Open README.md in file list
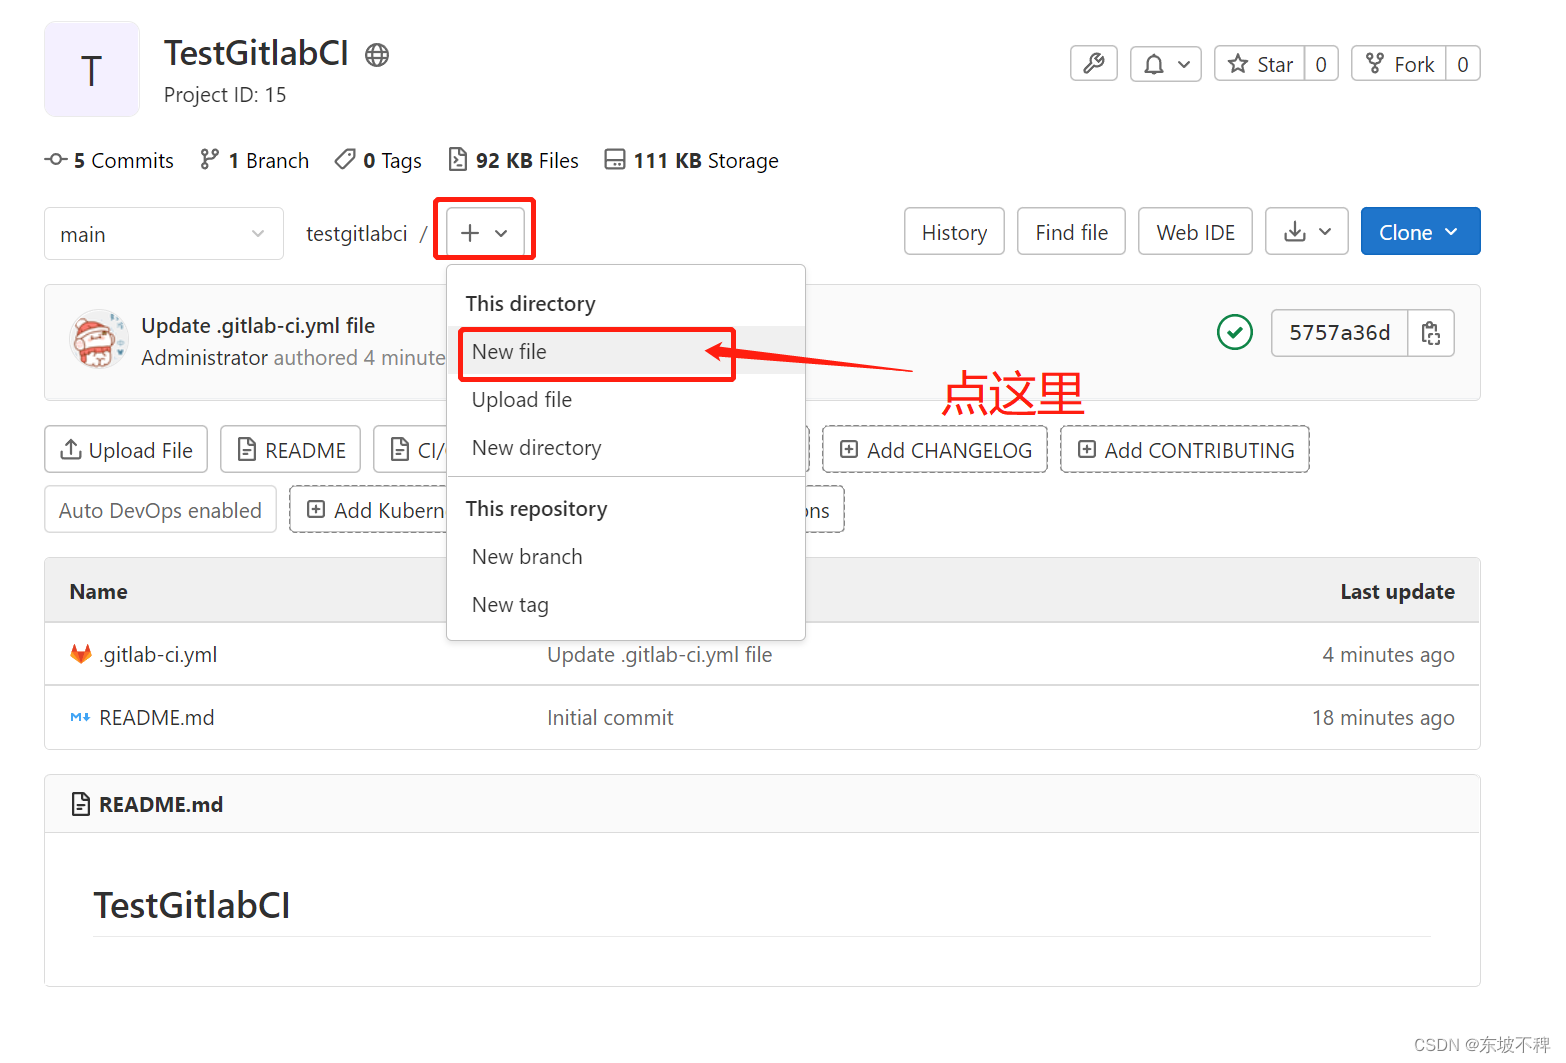The height and width of the screenshot is (1063, 1566). point(157,718)
